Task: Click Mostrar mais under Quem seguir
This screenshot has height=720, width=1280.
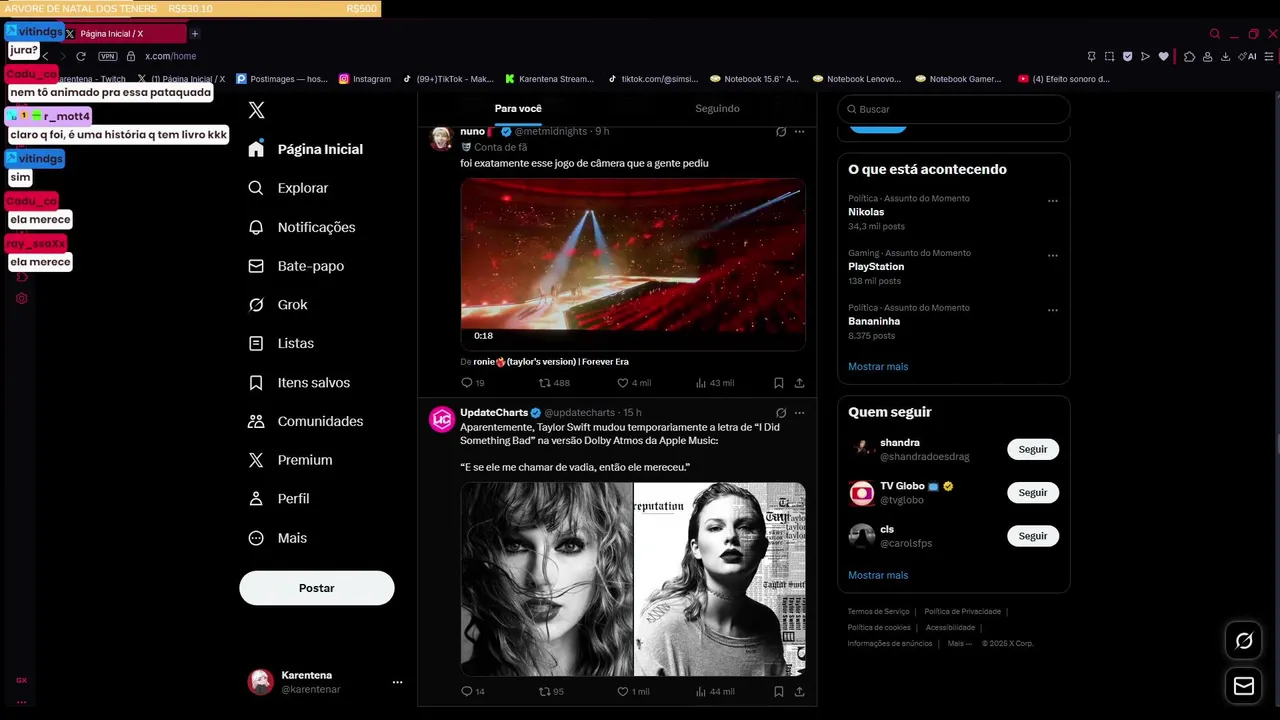Action: (x=878, y=575)
